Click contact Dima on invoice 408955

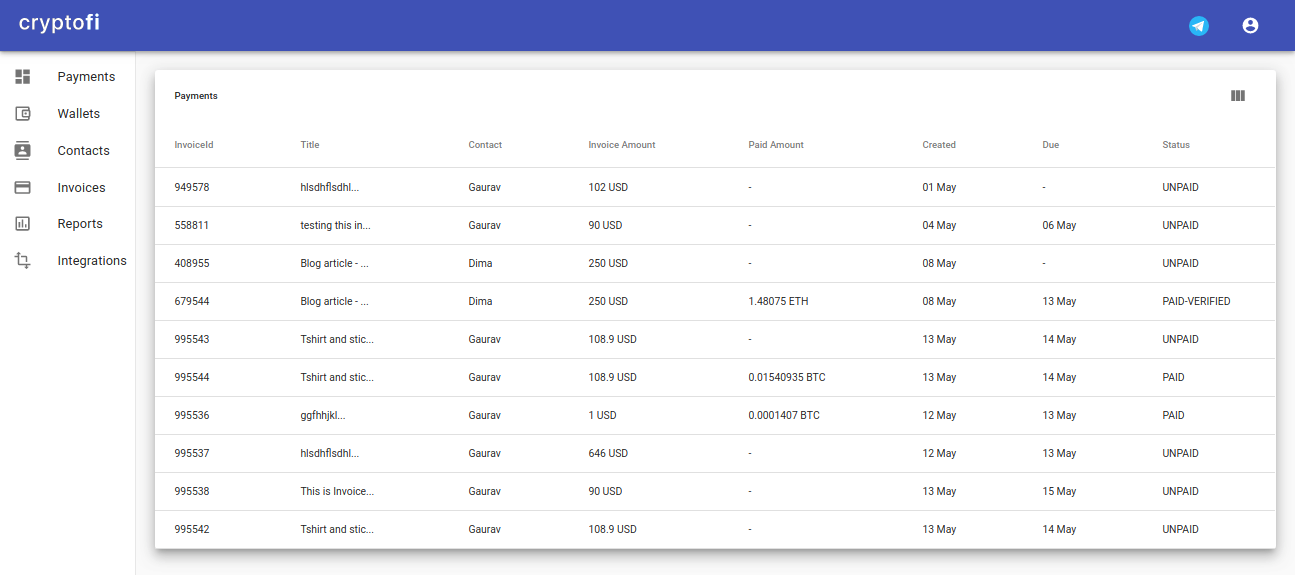pos(480,264)
